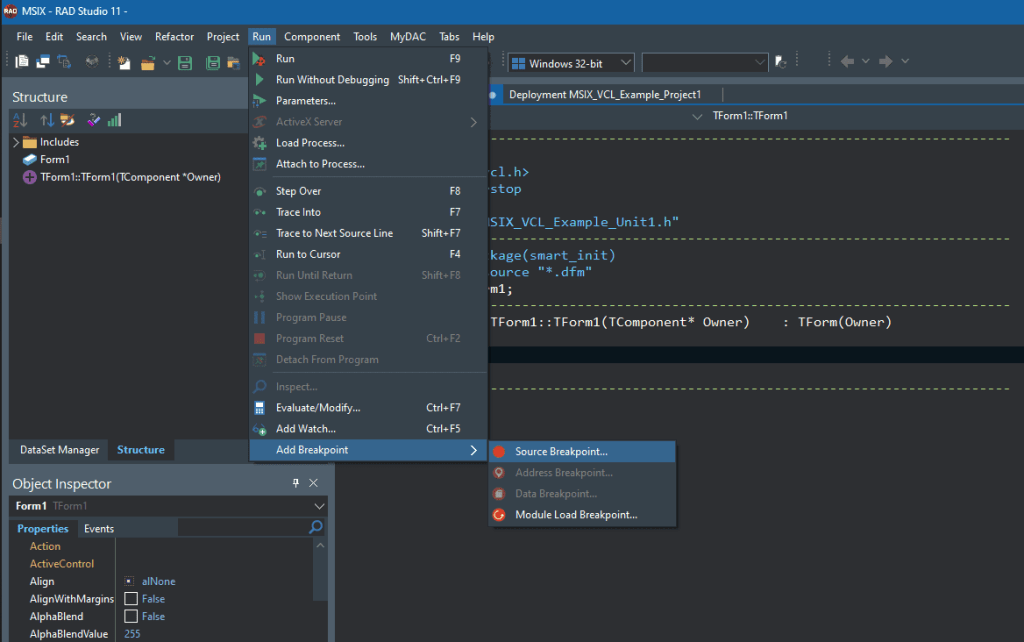Select Form1 in the Structure tree
The image size is (1024, 642).
click(46, 159)
